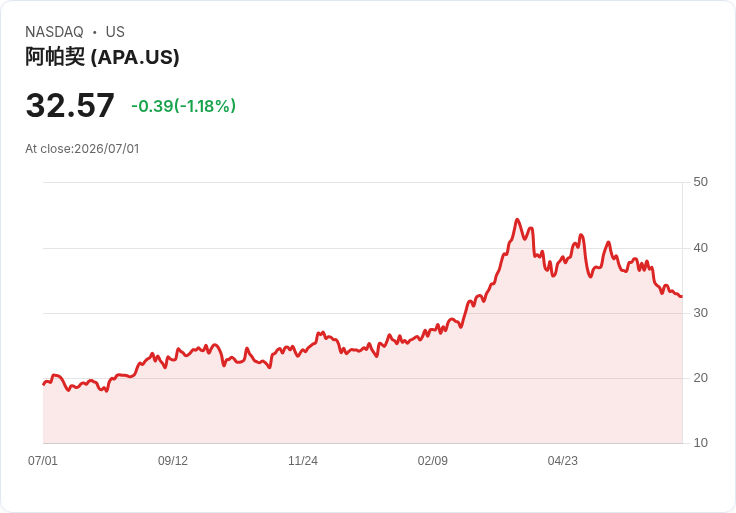The width and height of the screenshot is (736, 513).
Task: Click the first data point of the price line
Action: coord(44,384)
